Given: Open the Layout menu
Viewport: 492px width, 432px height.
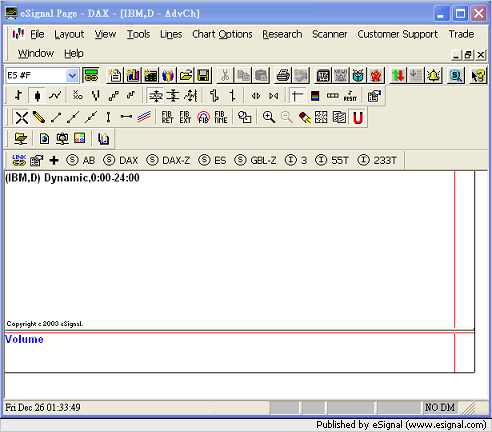Looking at the screenshot, I should click(69, 34).
